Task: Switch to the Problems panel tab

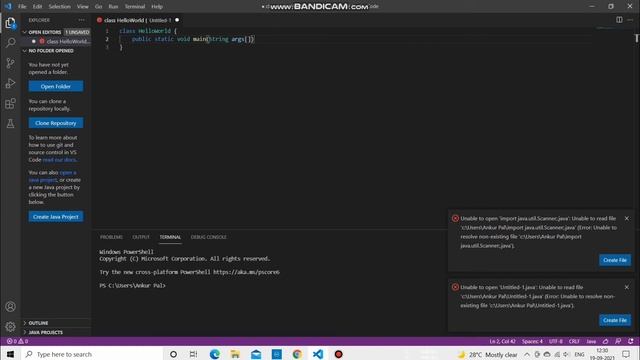Action: (x=111, y=237)
